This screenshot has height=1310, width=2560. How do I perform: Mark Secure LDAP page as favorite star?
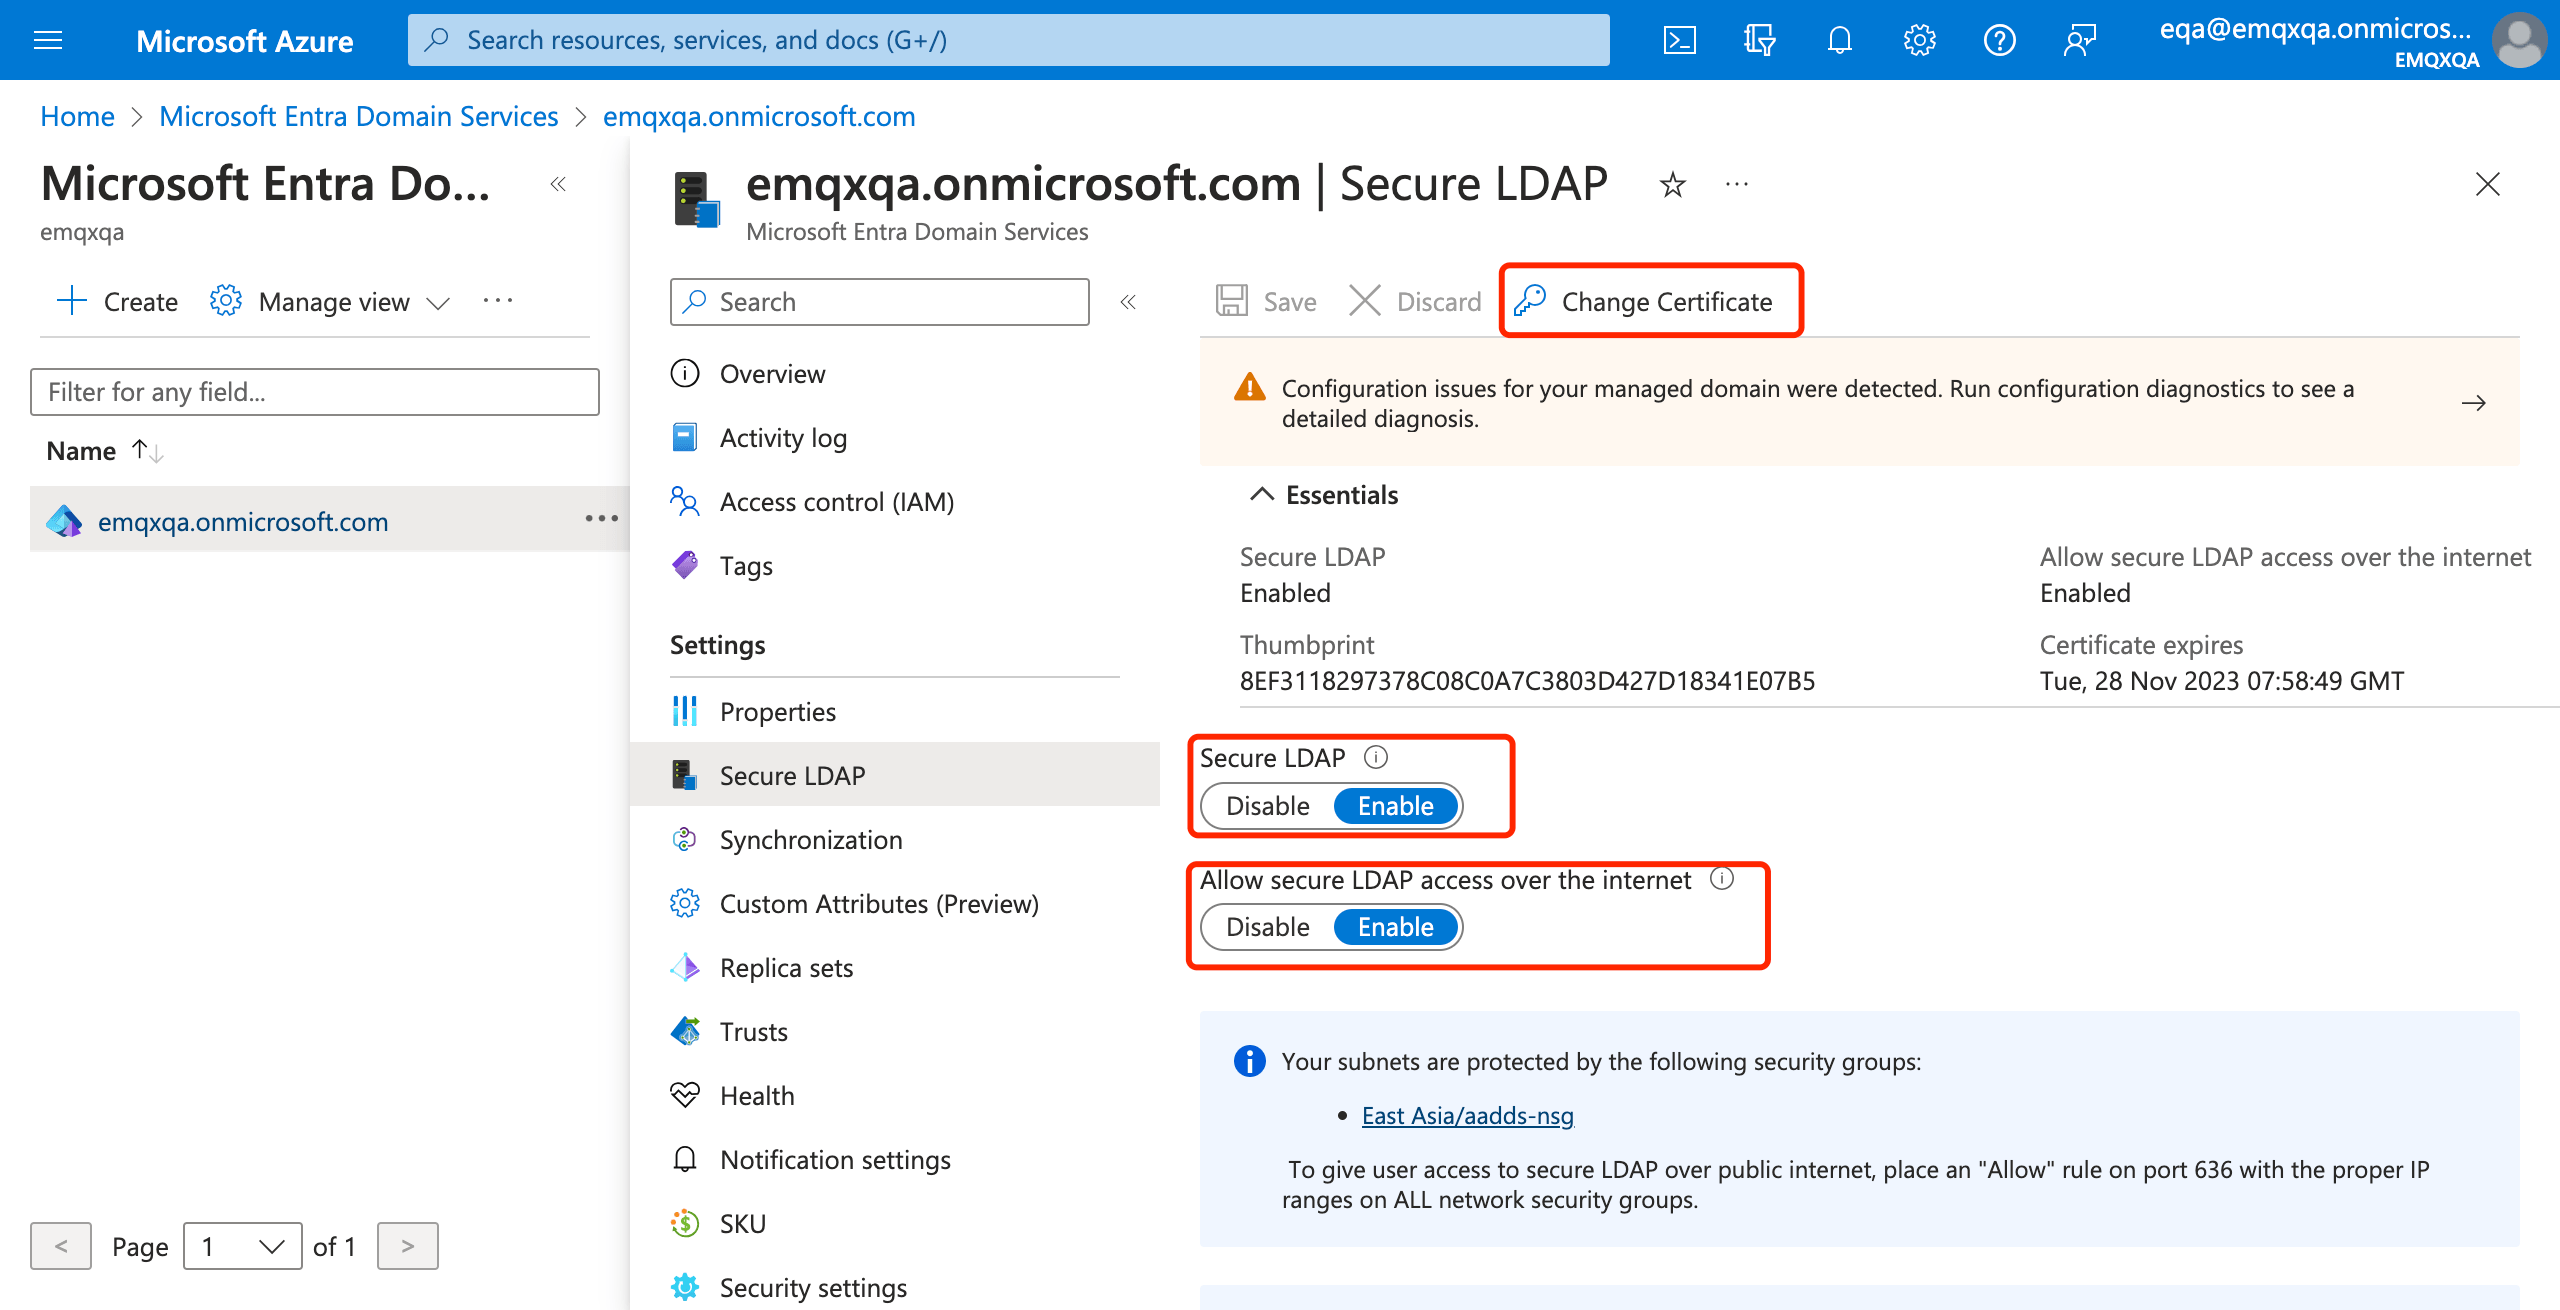1671,184
